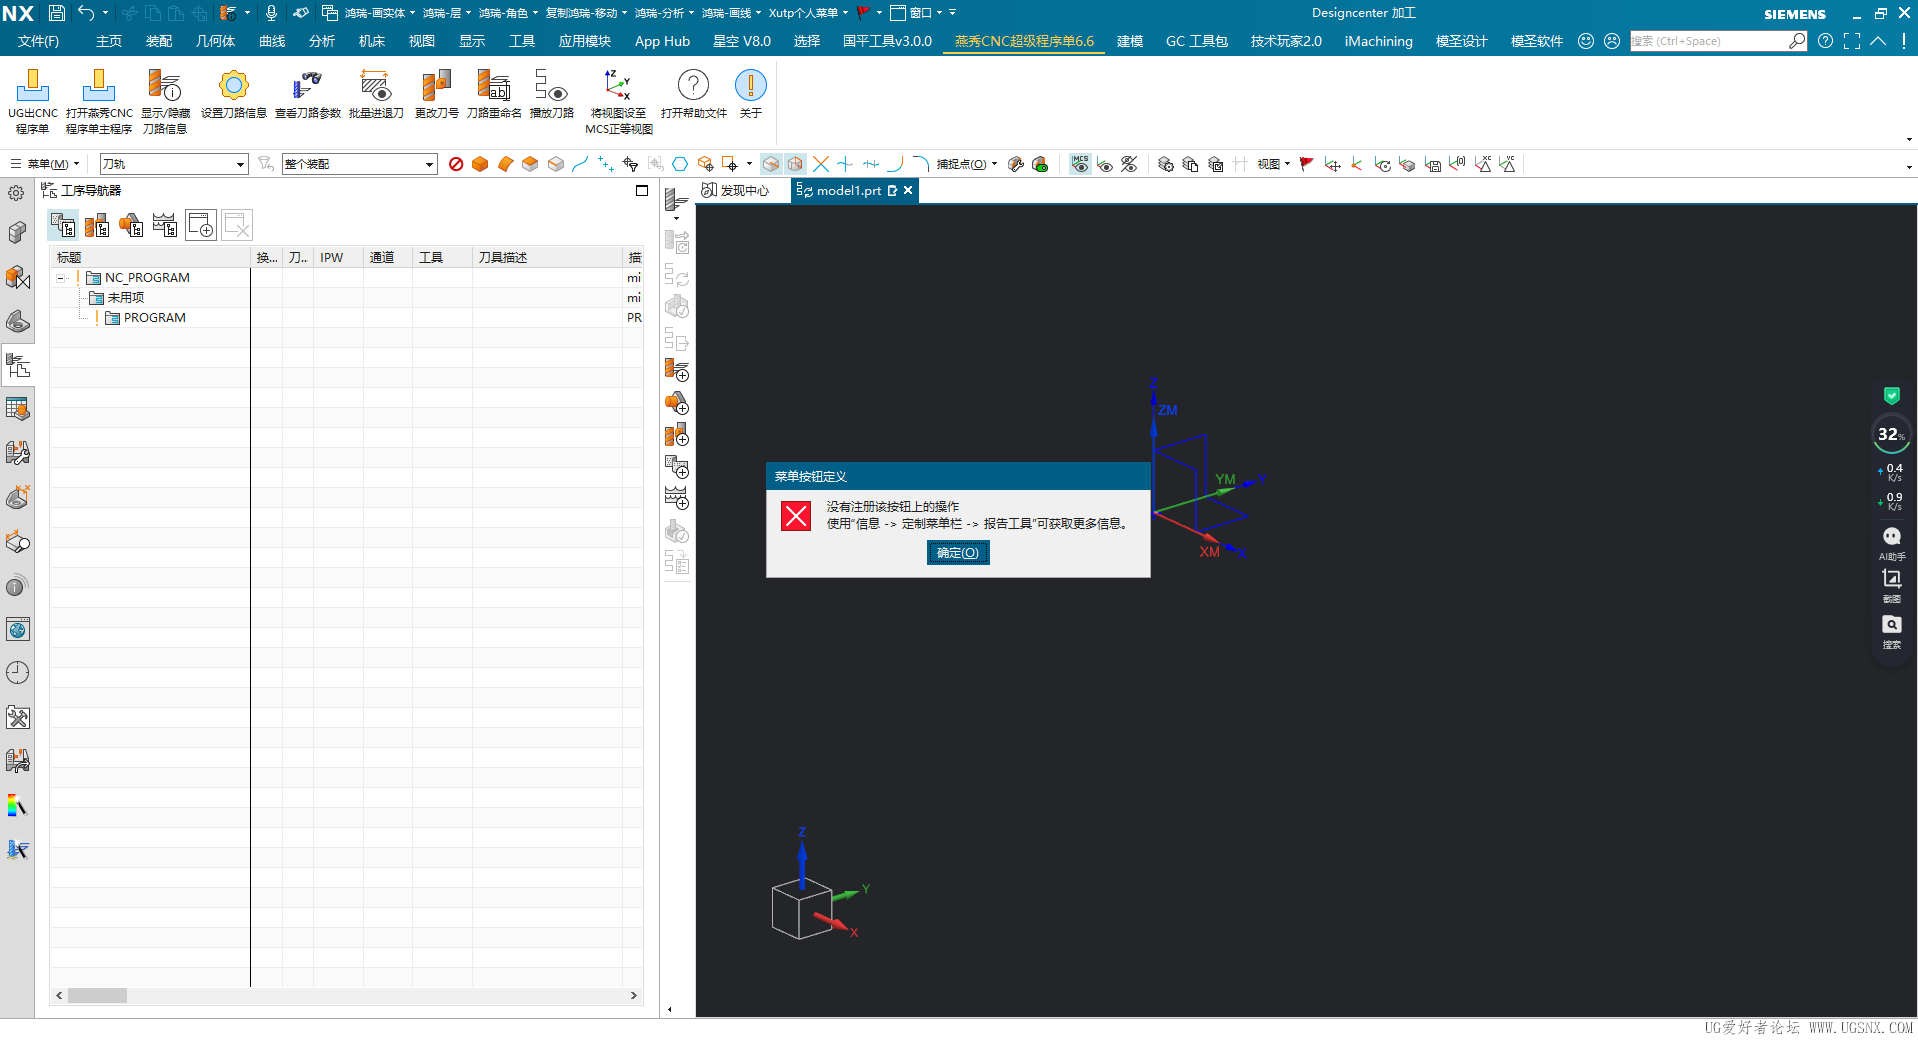Collapse the NC_PROGRAM tree node
This screenshot has width=1918, height=1040.
coord(61,278)
